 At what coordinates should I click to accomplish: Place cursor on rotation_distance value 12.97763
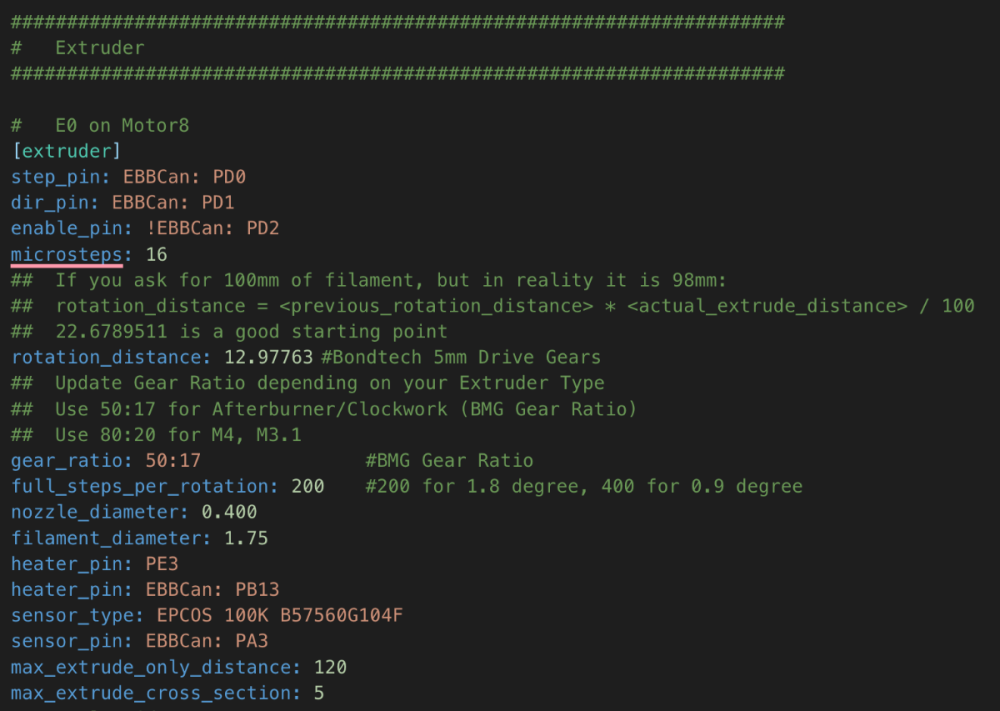[268, 357]
